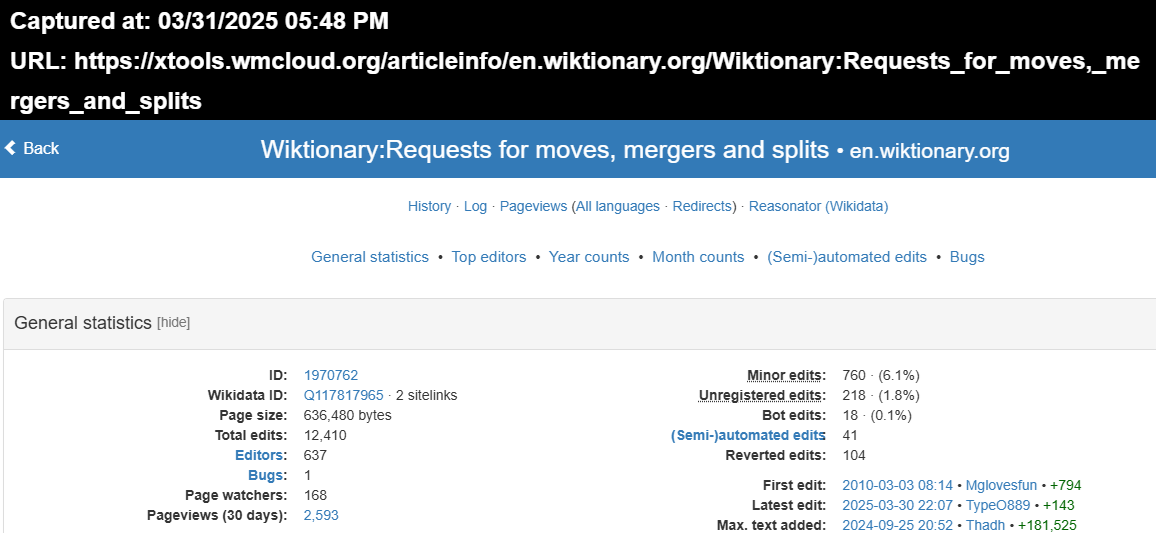Open the Pageviews link

pyautogui.click(x=533, y=206)
